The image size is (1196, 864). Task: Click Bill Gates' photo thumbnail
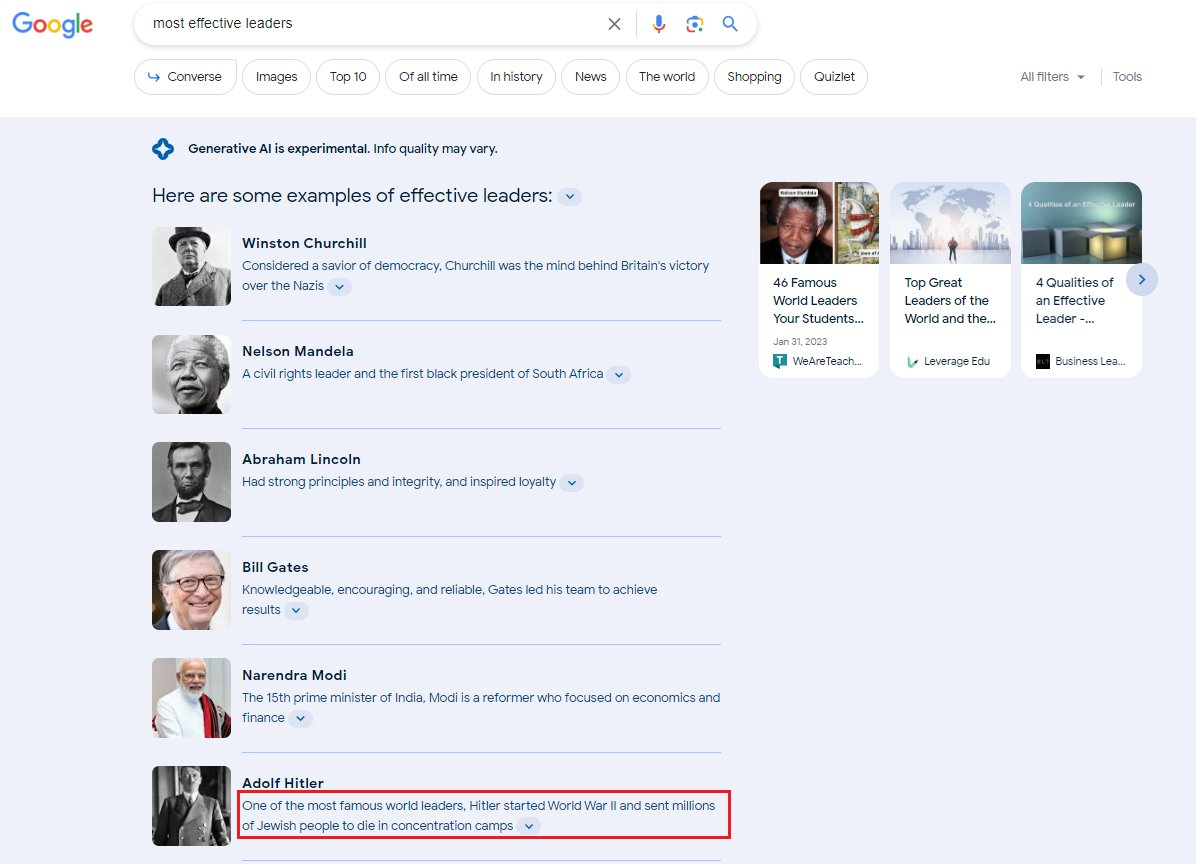[191, 590]
